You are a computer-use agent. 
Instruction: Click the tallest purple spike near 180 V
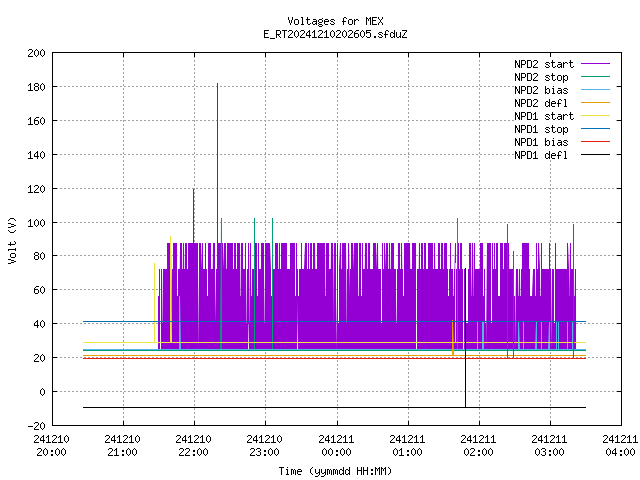(218, 163)
